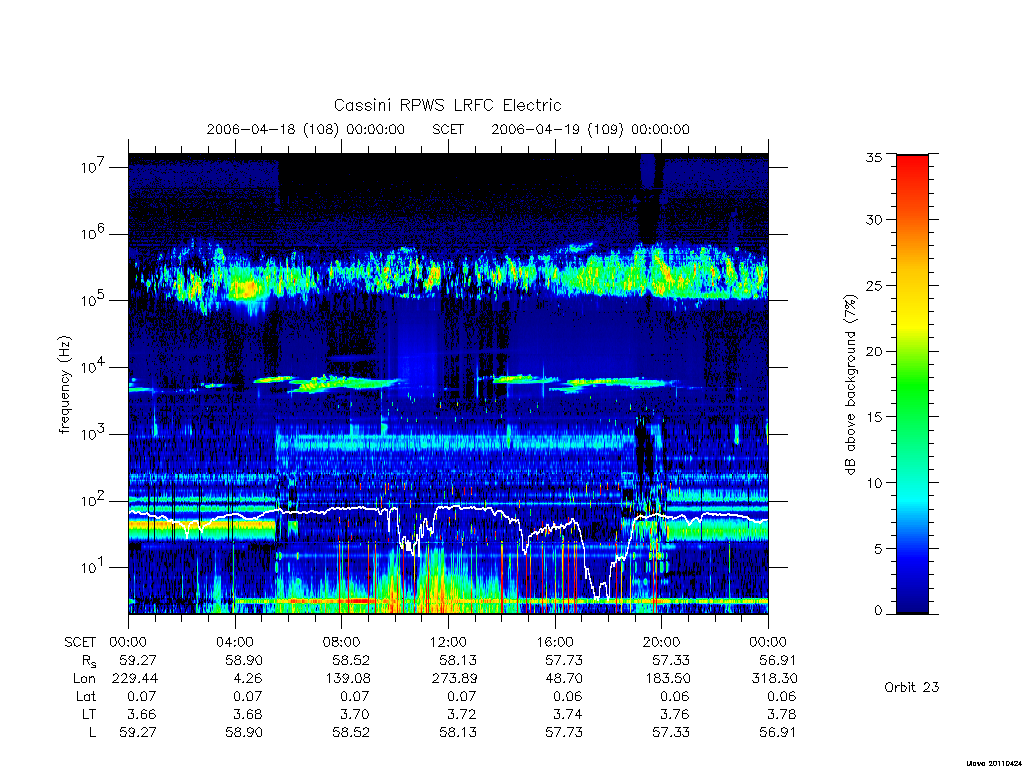Click the red top of the color bar

[x=912, y=170]
